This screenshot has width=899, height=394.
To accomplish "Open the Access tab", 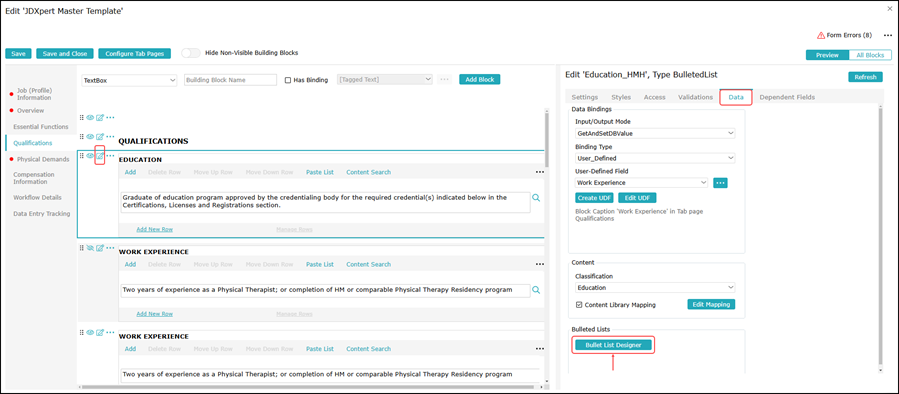I will click(x=655, y=97).
